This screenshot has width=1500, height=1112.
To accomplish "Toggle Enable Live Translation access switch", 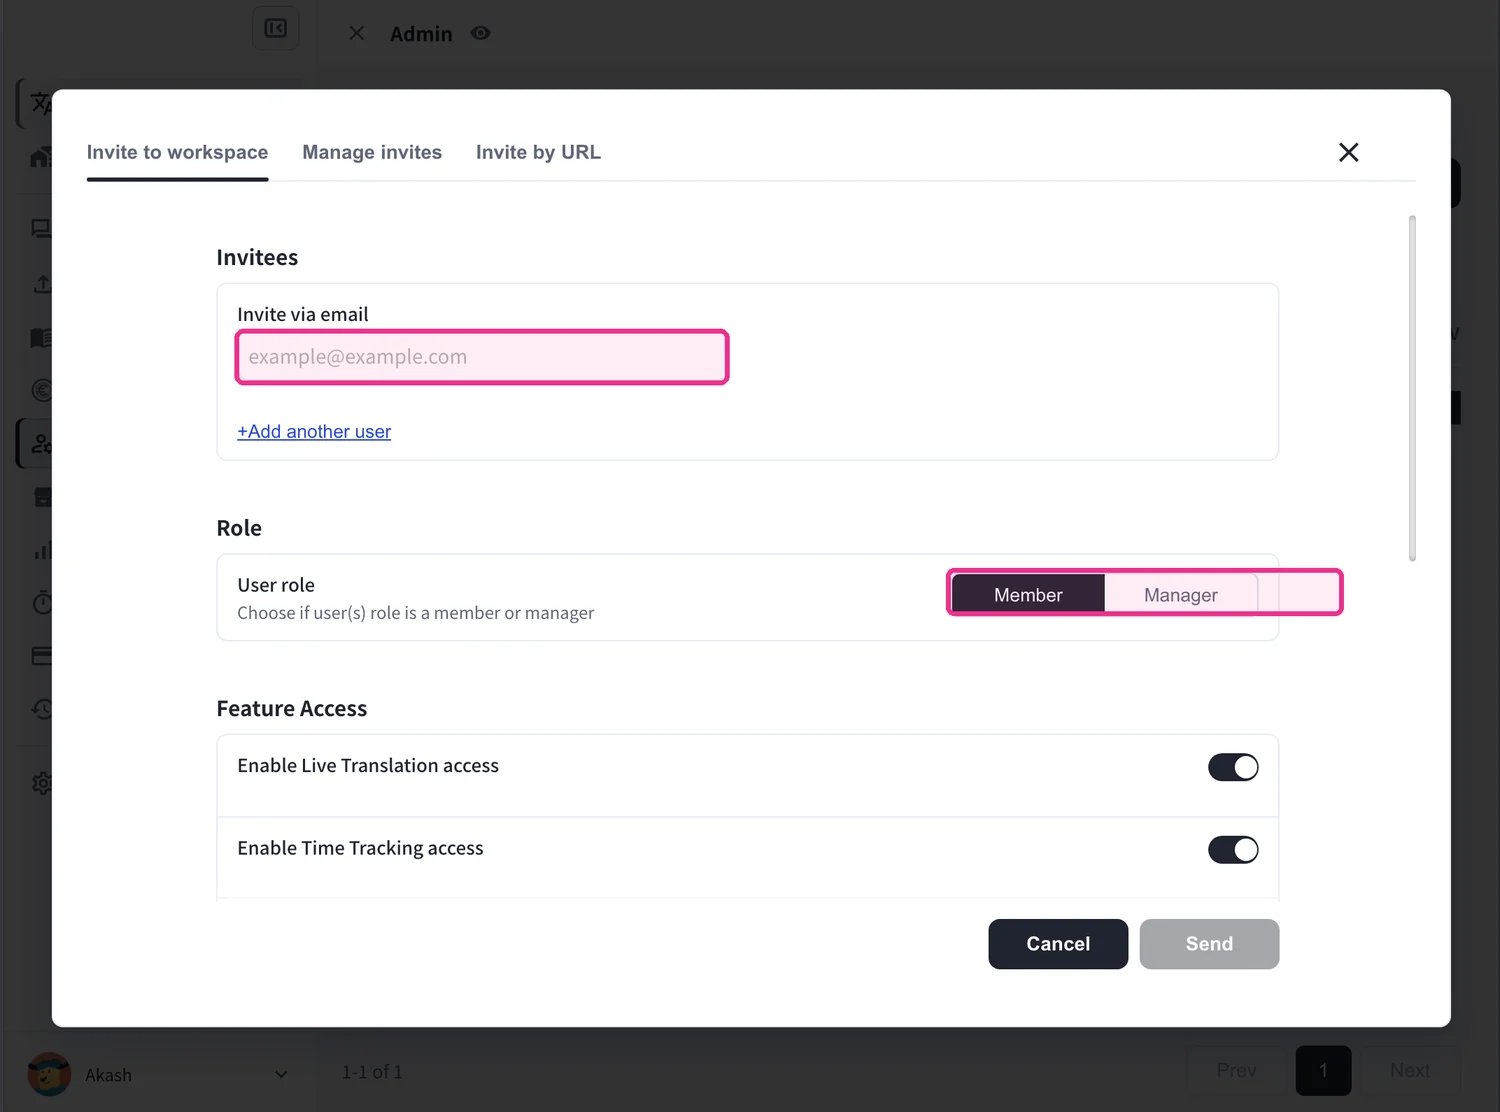I will pos(1233,767).
